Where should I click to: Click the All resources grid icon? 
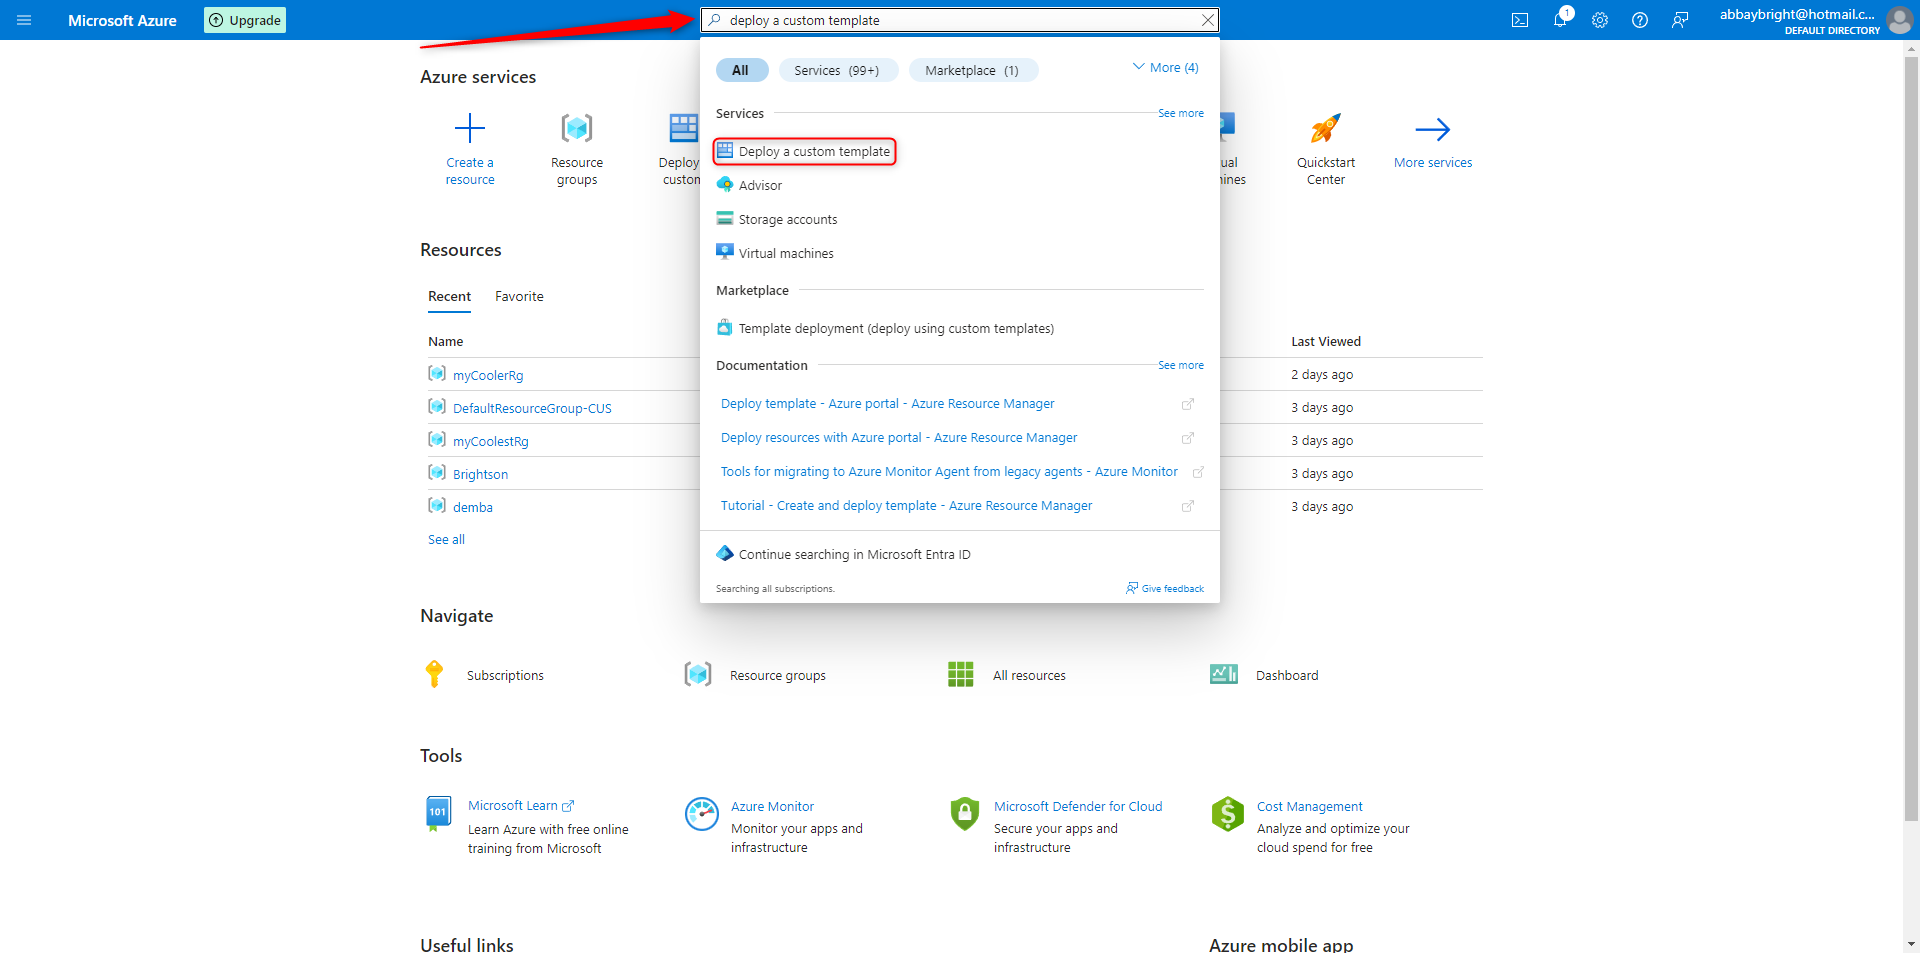pyautogui.click(x=961, y=675)
